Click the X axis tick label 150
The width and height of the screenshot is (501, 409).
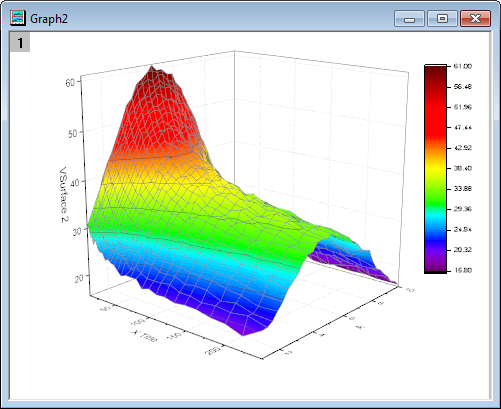175,335
